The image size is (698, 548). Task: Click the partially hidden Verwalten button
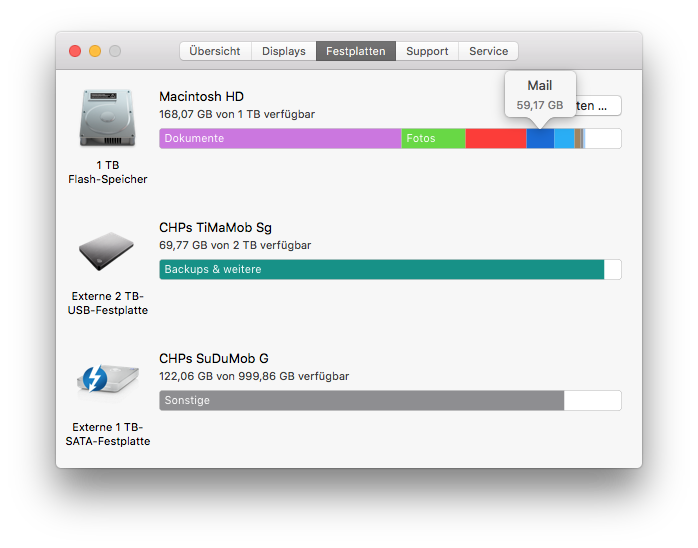tap(598, 106)
